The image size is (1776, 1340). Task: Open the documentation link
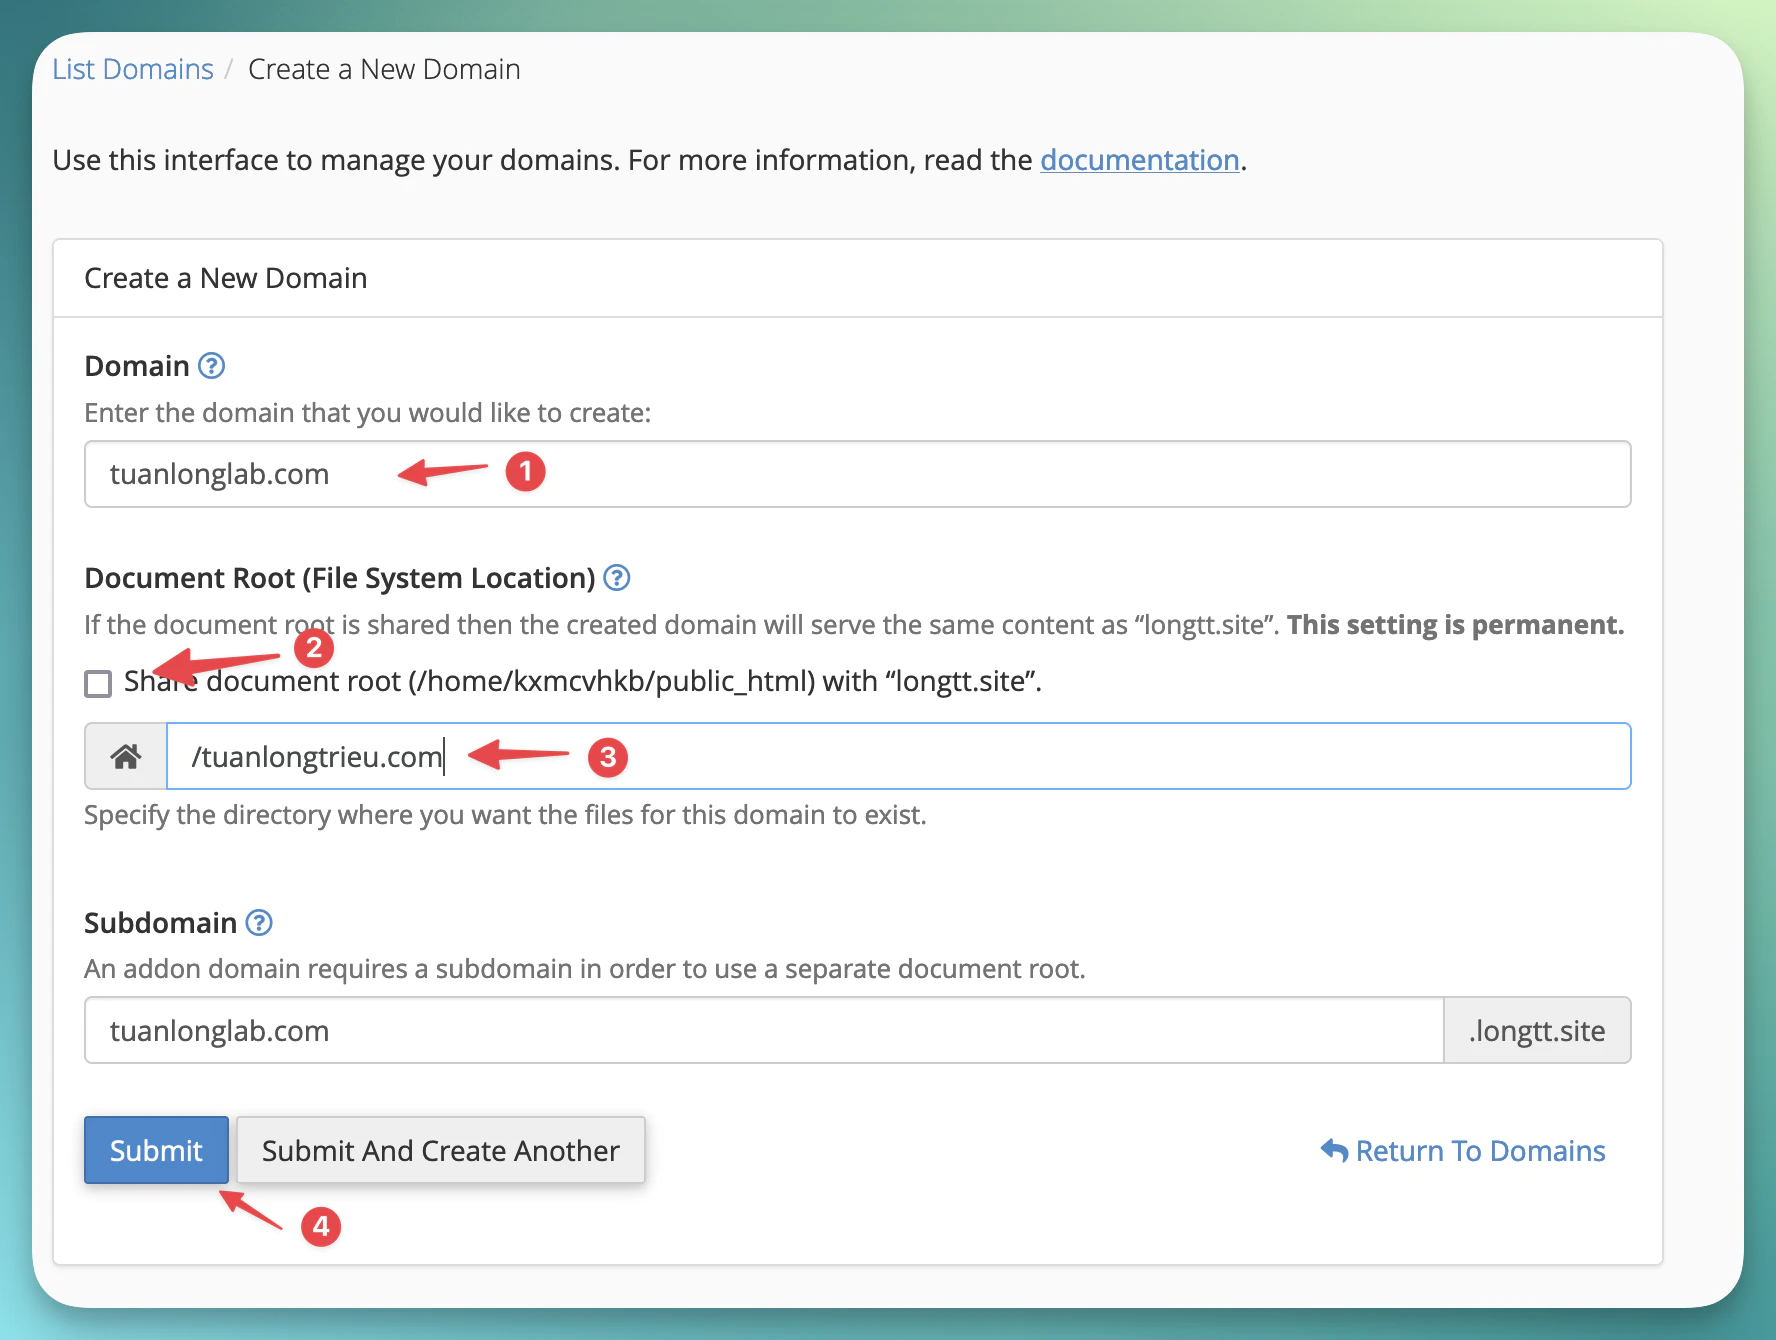(x=1139, y=160)
